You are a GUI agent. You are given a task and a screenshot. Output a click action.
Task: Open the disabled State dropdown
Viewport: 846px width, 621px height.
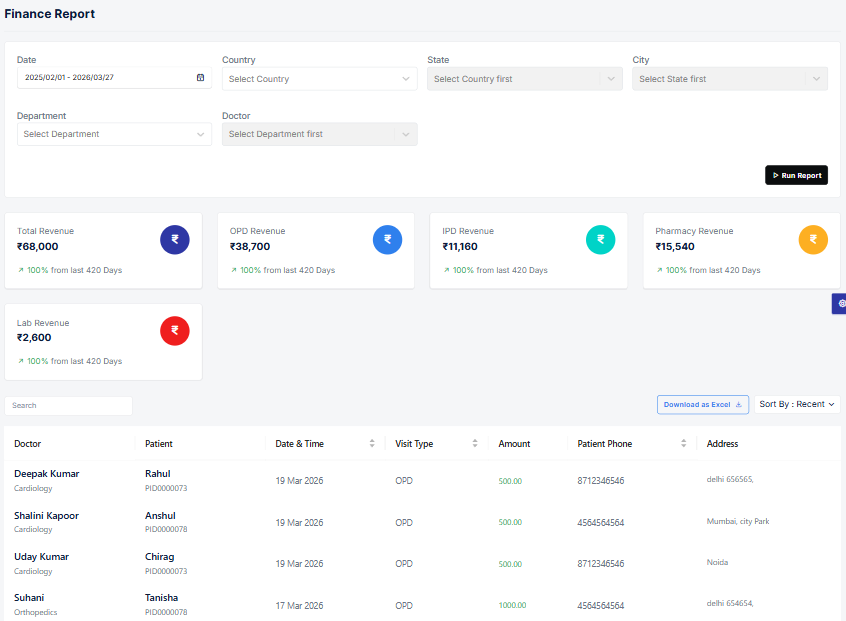[x=524, y=79]
